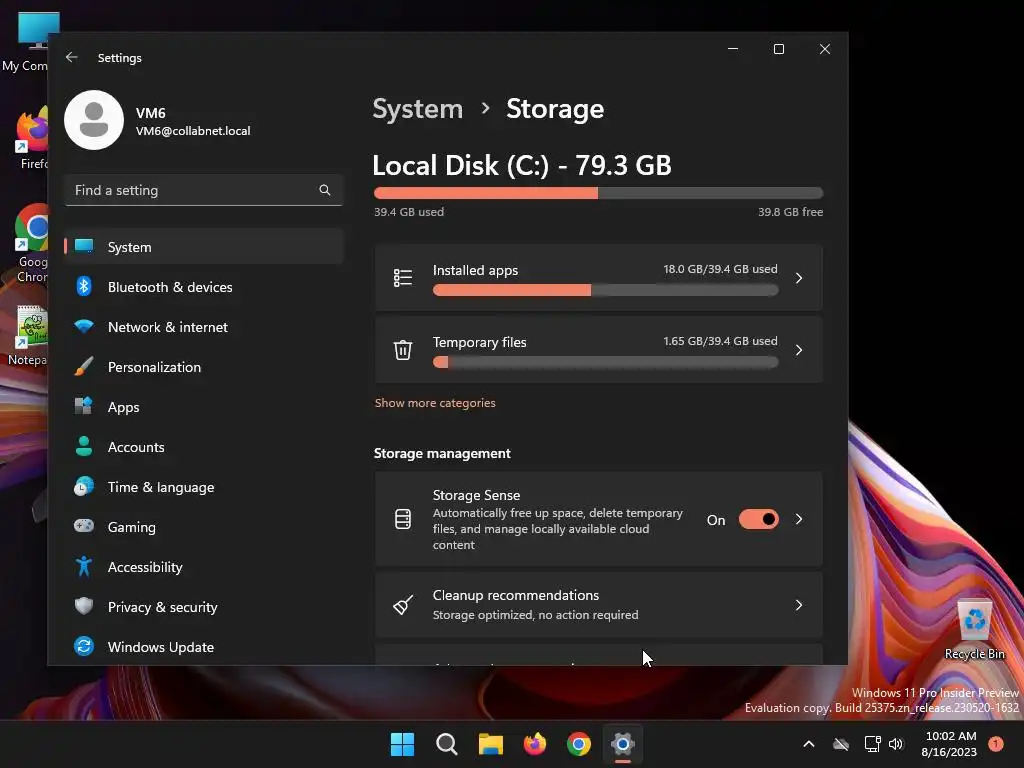Click the Cleanup recommendations broom icon
The image size is (1024, 768).
coord(403,605)
